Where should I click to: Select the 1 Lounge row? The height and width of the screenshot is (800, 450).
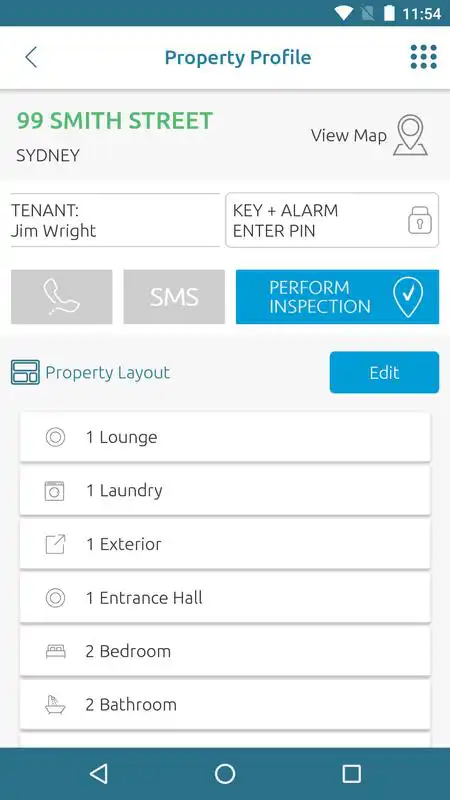[225, 437]
